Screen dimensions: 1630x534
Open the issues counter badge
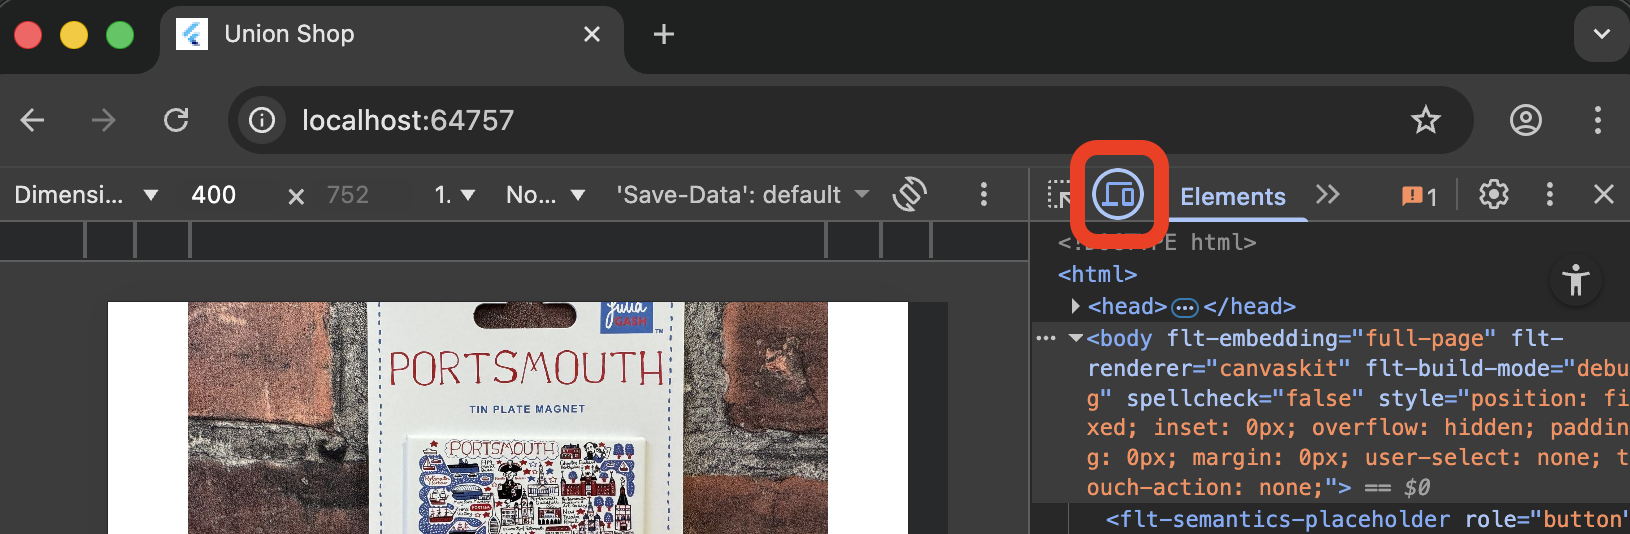1420,196
